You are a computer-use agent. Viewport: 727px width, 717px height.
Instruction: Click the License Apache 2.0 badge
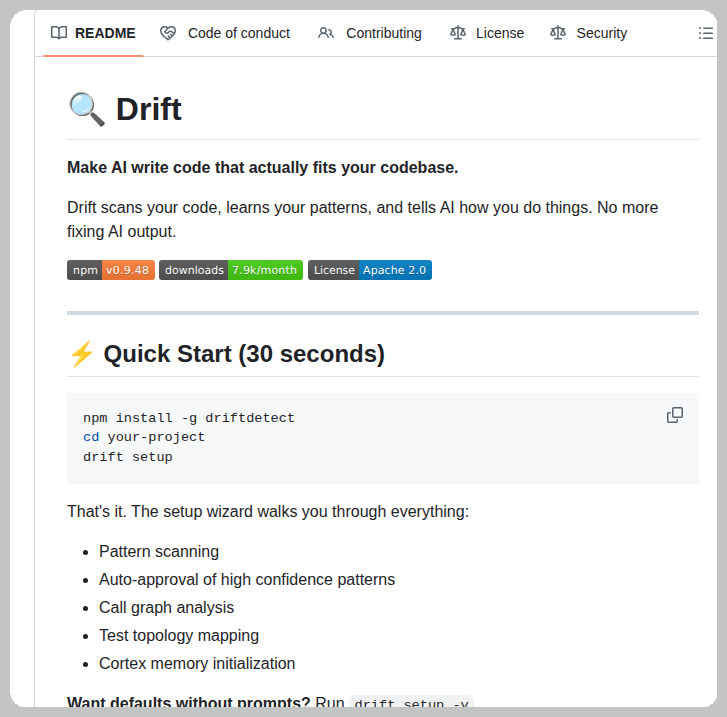click(370, 270)
